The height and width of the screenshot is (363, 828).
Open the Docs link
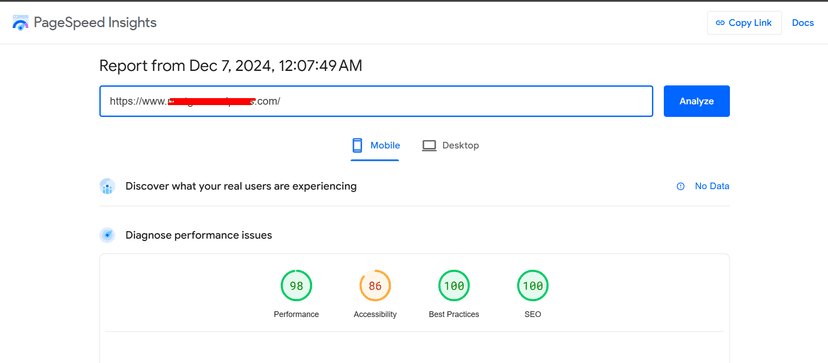(x=803, y=23)
